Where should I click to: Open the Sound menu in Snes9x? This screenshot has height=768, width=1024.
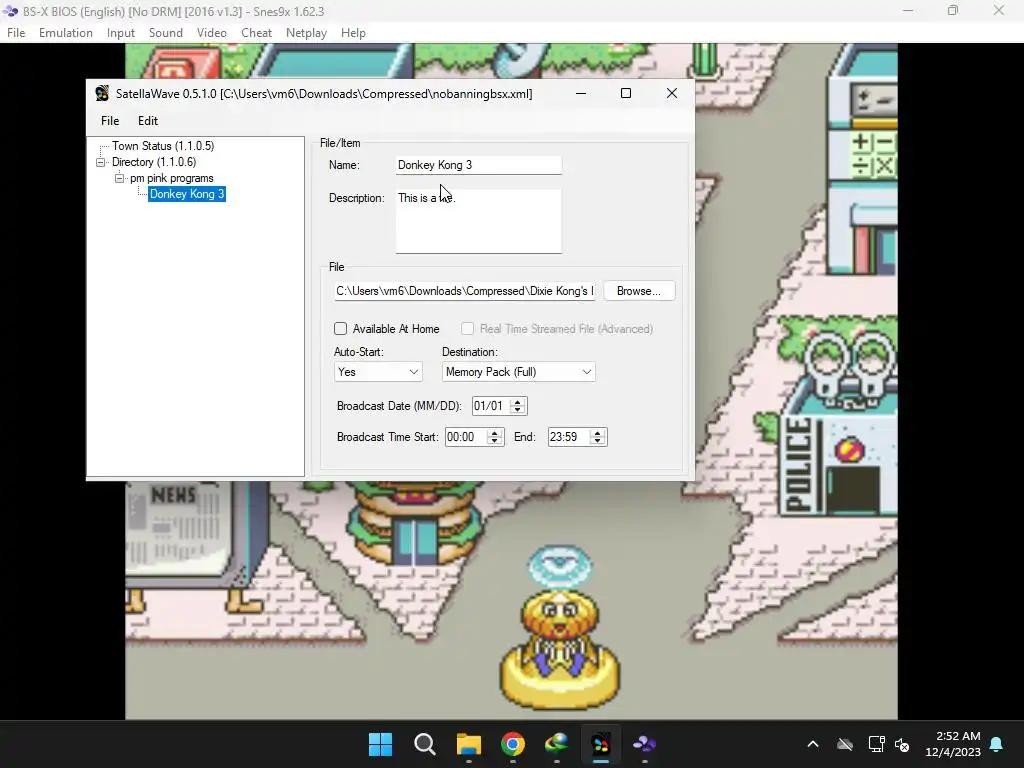tap(166, 33)
